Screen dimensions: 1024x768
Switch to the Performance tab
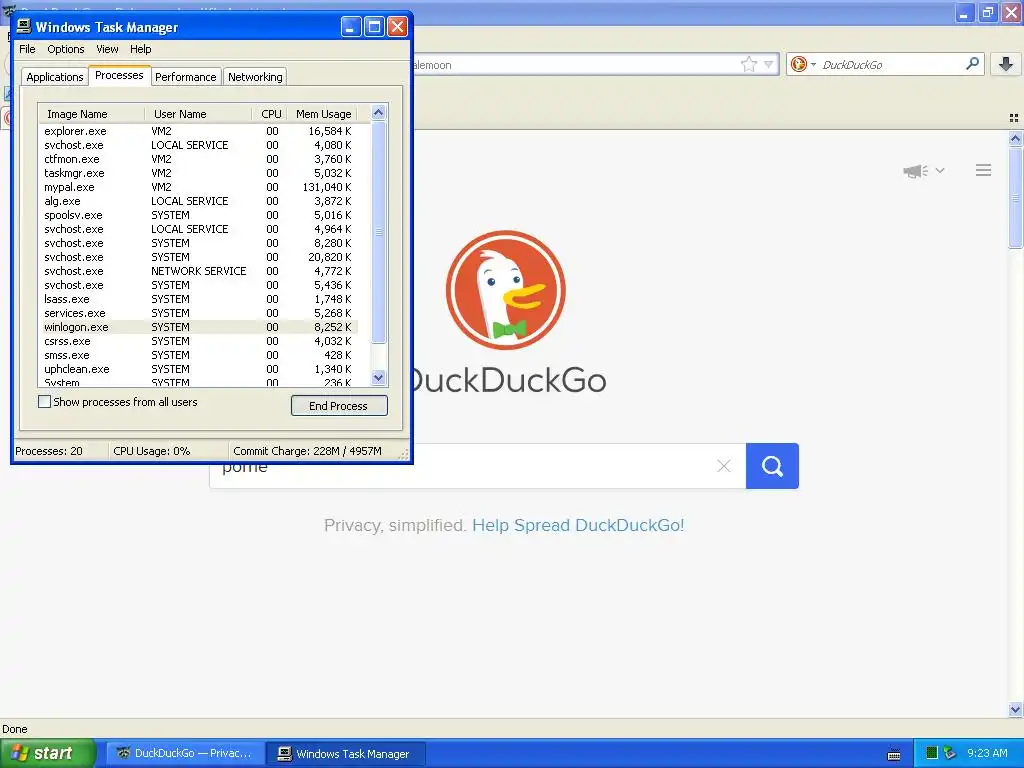coord(185,77)
